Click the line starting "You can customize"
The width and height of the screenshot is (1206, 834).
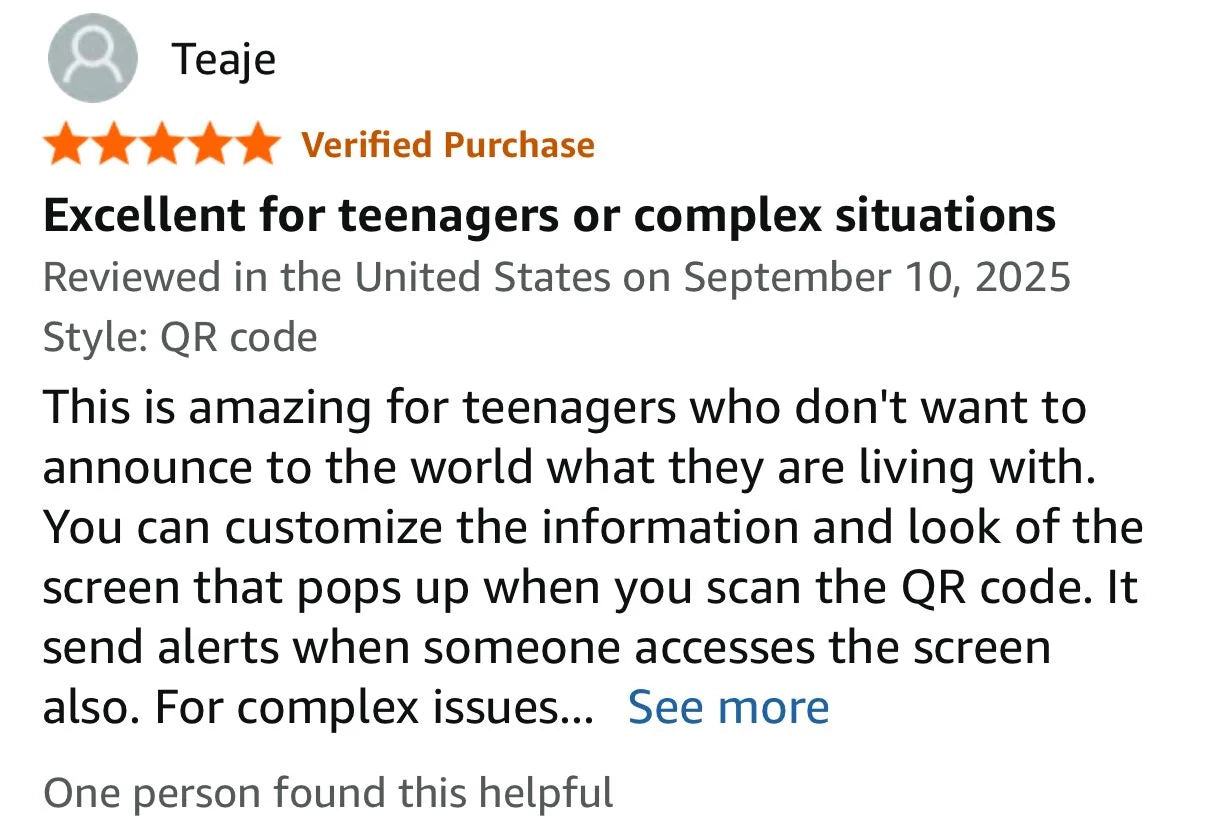(x=592, y=527)
